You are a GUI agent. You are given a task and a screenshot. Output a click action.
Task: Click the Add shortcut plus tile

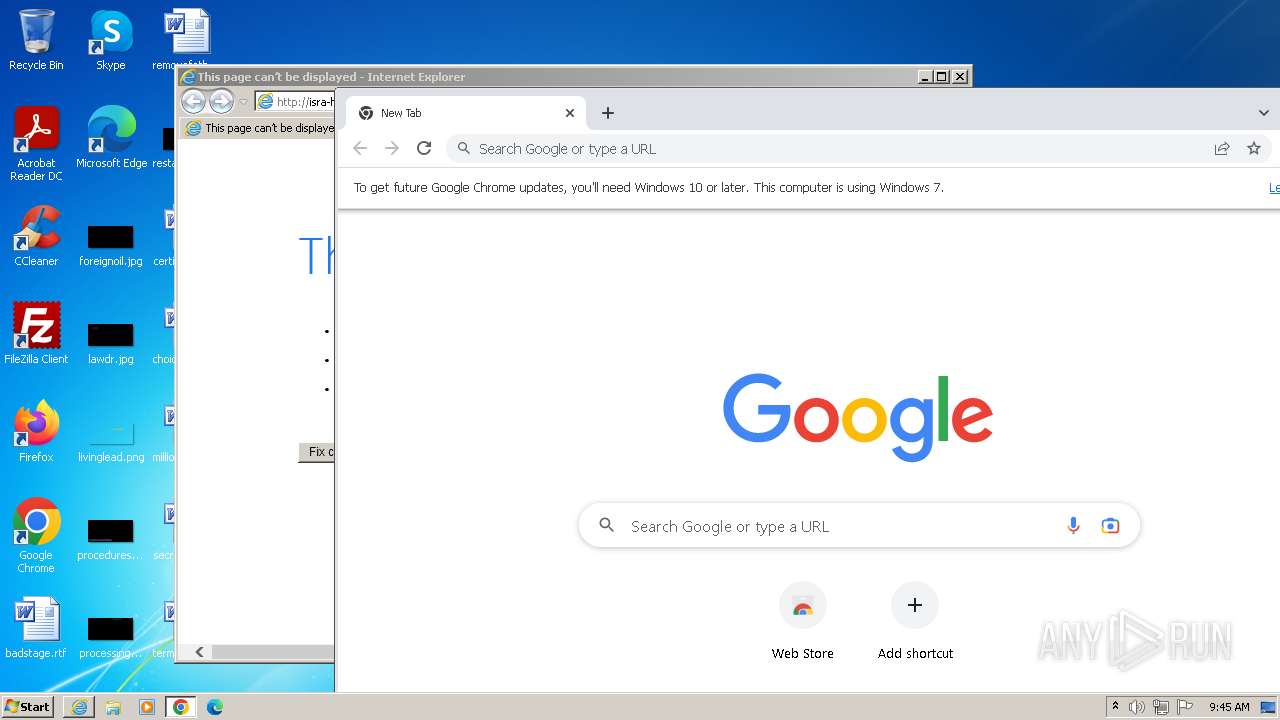[x=915, y=621]
